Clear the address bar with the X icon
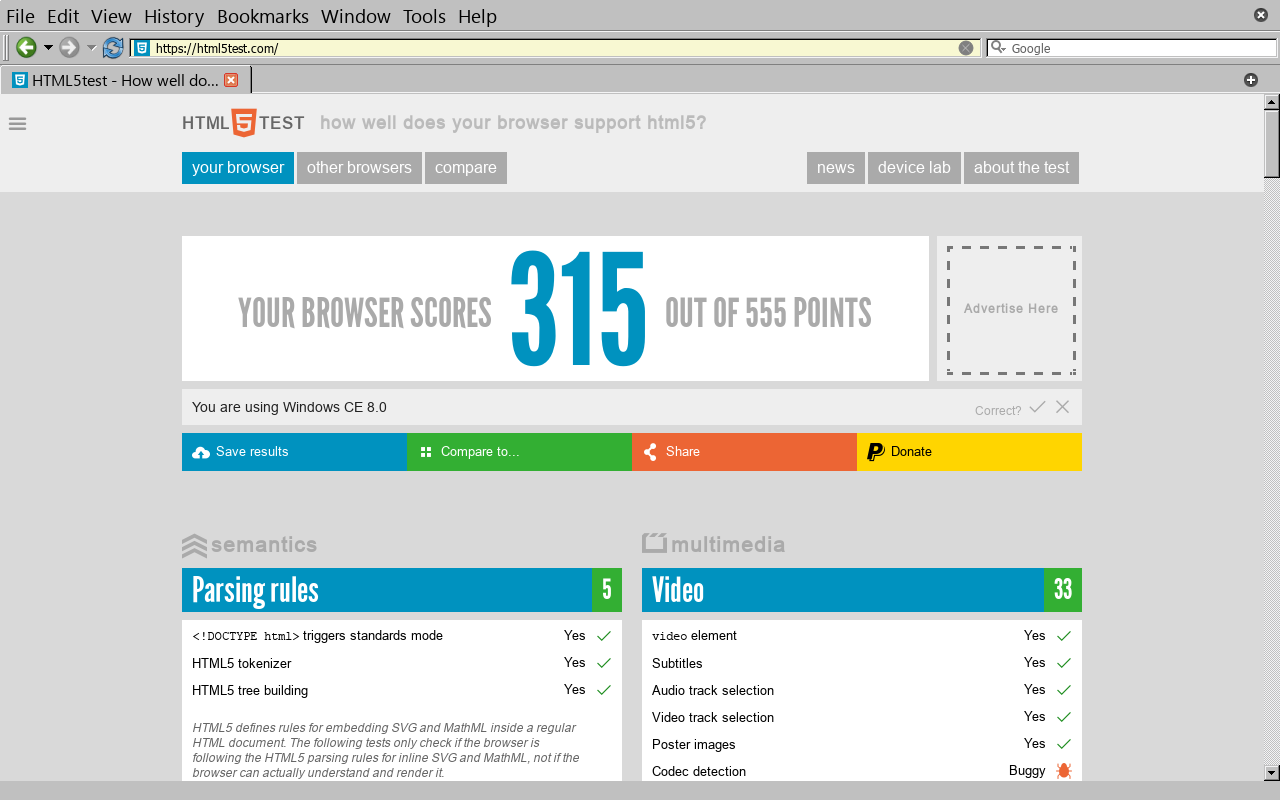The width and height of the screenshot is (1280, 800). [966, 48]
